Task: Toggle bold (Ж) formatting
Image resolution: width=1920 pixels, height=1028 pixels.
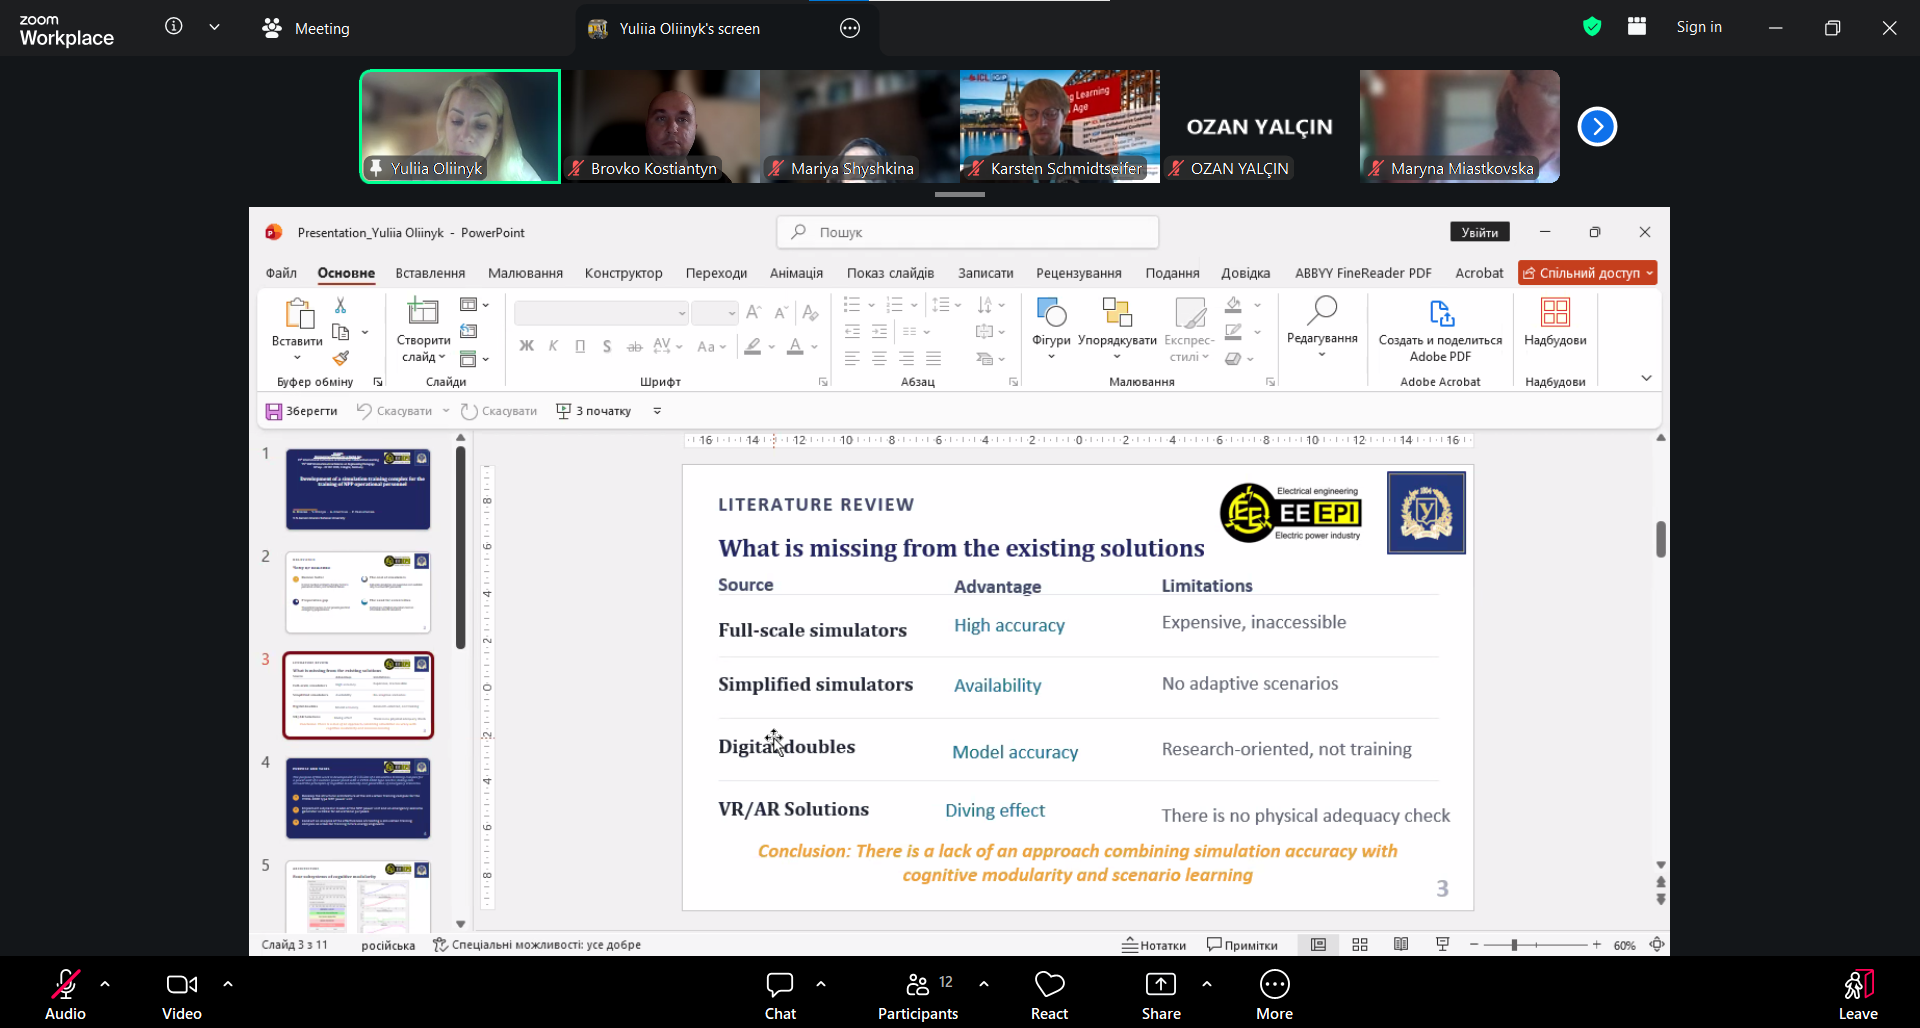Action: coord(527,346)
